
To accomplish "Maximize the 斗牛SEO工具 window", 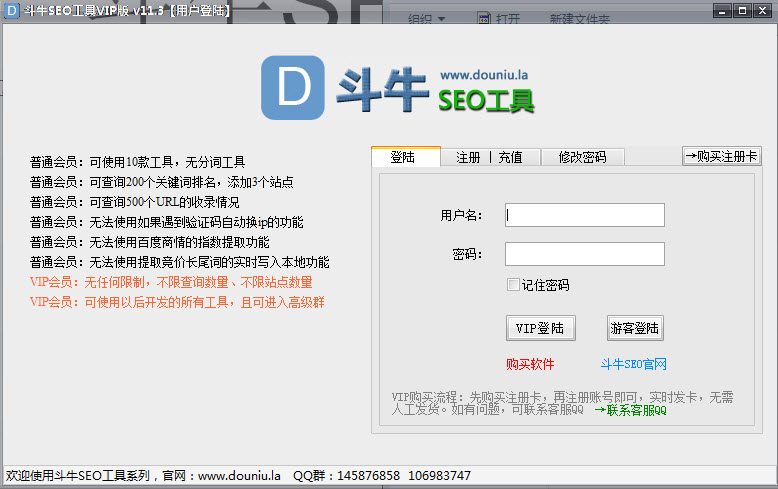I will pos(742,10).
